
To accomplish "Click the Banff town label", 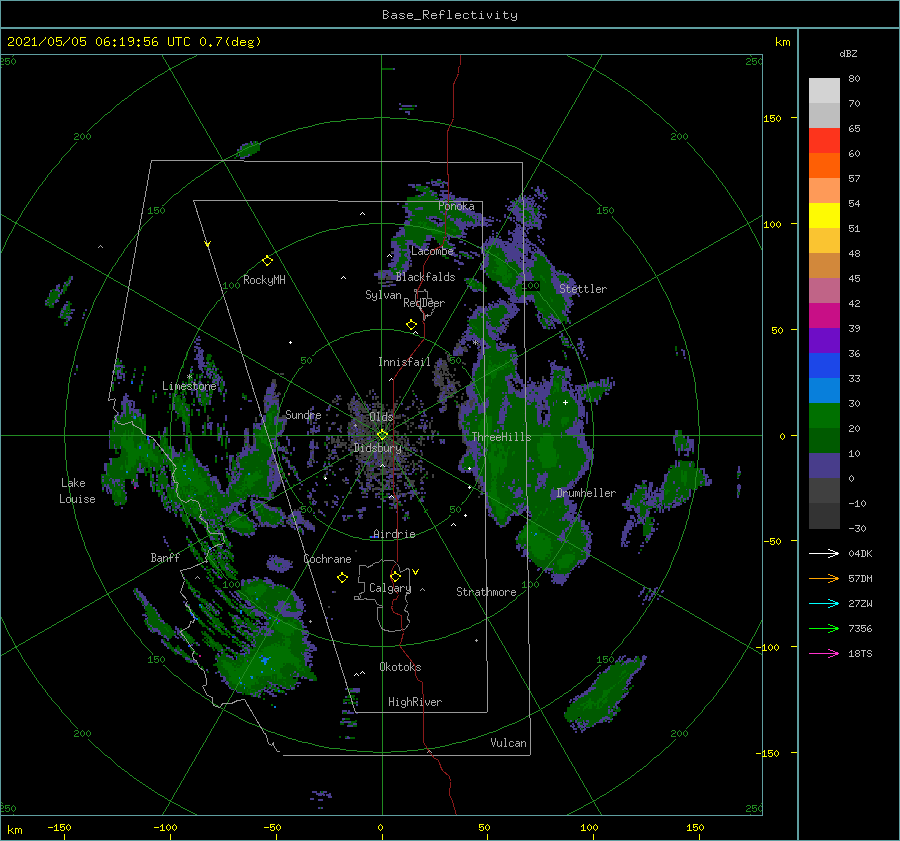I will (x=165, y=557).
